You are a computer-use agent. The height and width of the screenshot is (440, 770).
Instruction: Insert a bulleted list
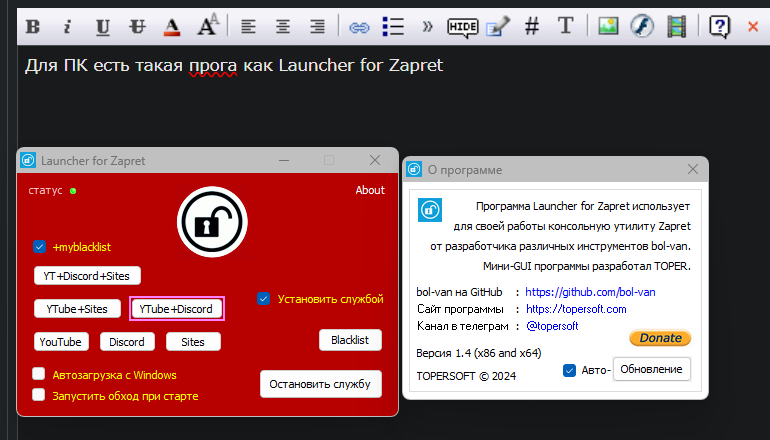(x=393, y=27)
